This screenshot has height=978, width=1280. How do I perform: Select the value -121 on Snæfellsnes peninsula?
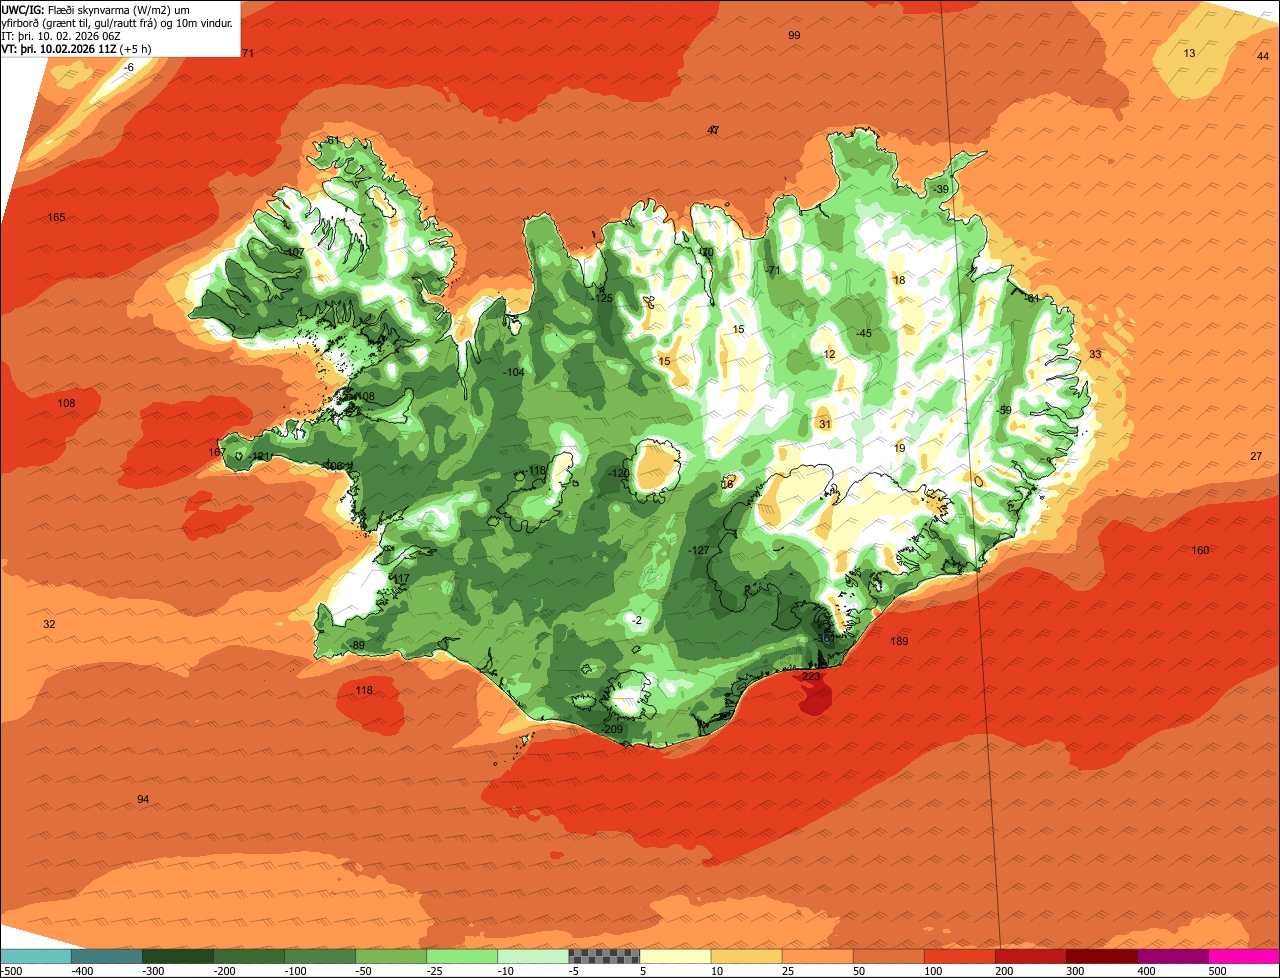[260, 457]
